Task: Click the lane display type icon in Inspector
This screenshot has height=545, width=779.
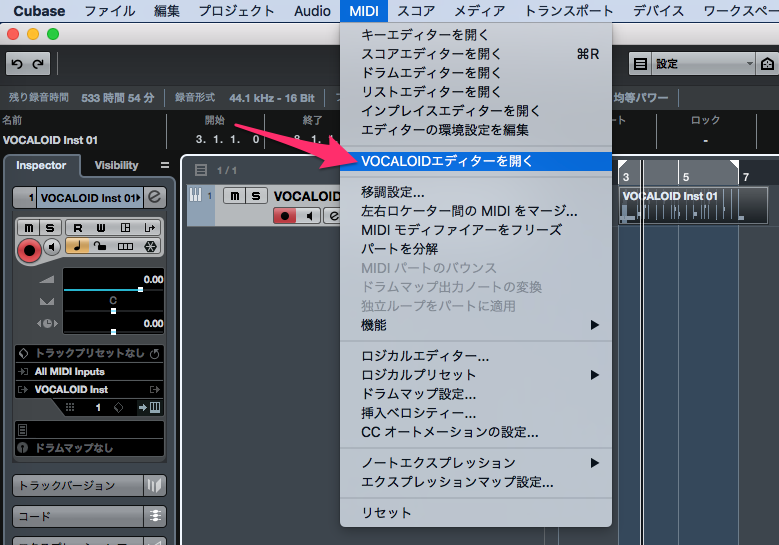Action: pyautogui.click(x=125, y=246)
